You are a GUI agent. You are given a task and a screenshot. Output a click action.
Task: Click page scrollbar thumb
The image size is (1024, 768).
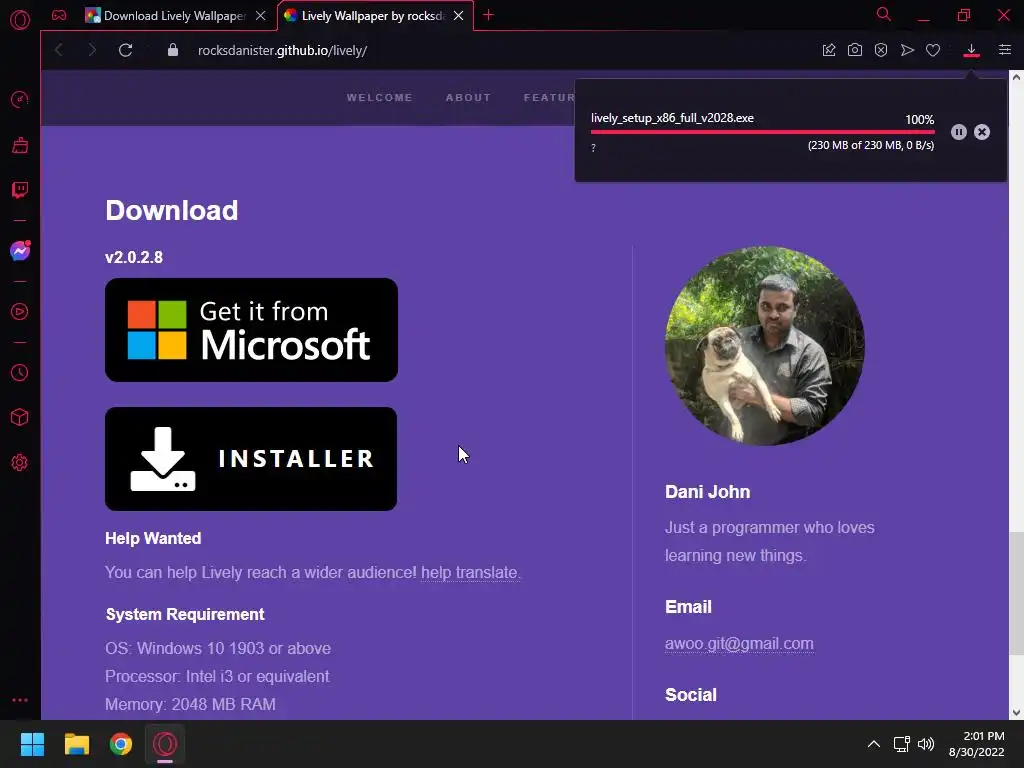click(1016, 594)
